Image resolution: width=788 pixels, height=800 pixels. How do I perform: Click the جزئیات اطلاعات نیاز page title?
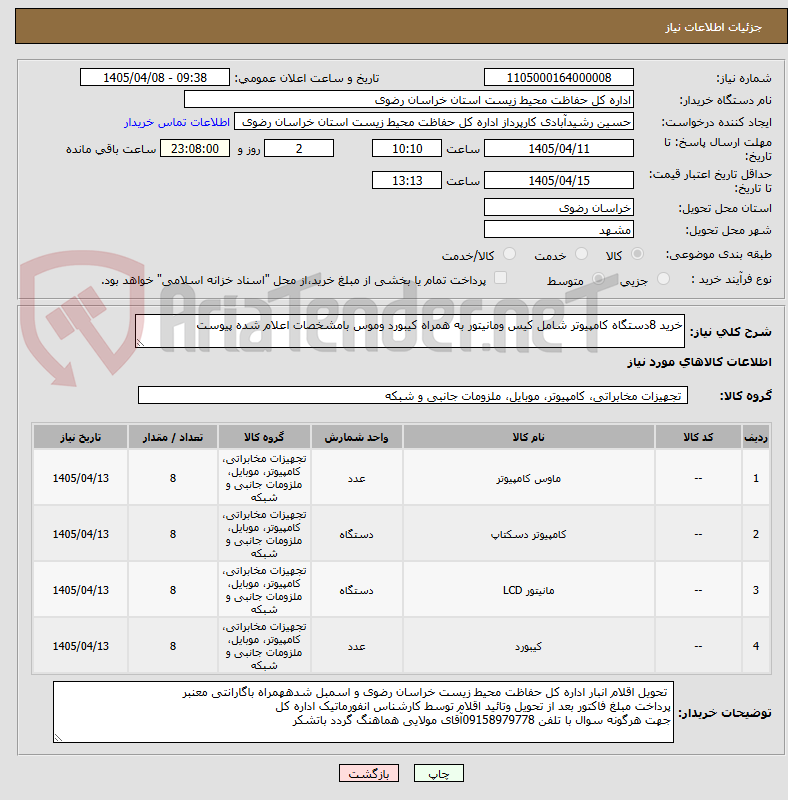713,27
